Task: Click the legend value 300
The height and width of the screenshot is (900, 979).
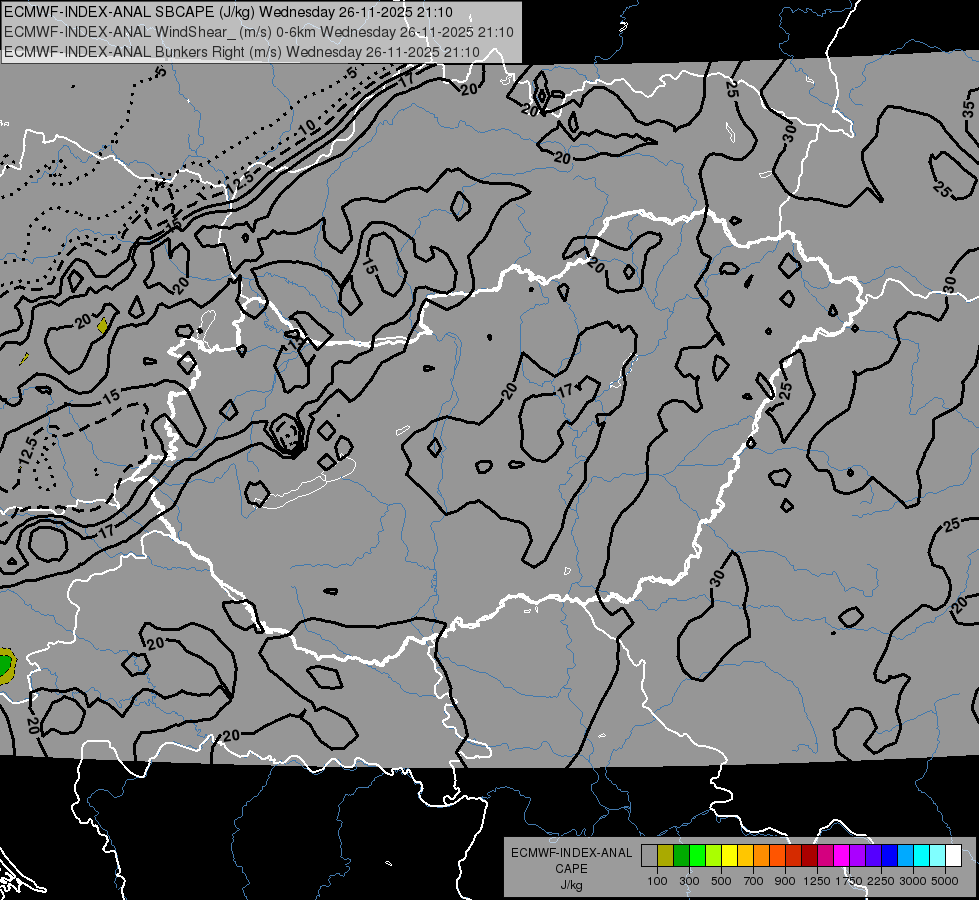Action: [689, 881]
